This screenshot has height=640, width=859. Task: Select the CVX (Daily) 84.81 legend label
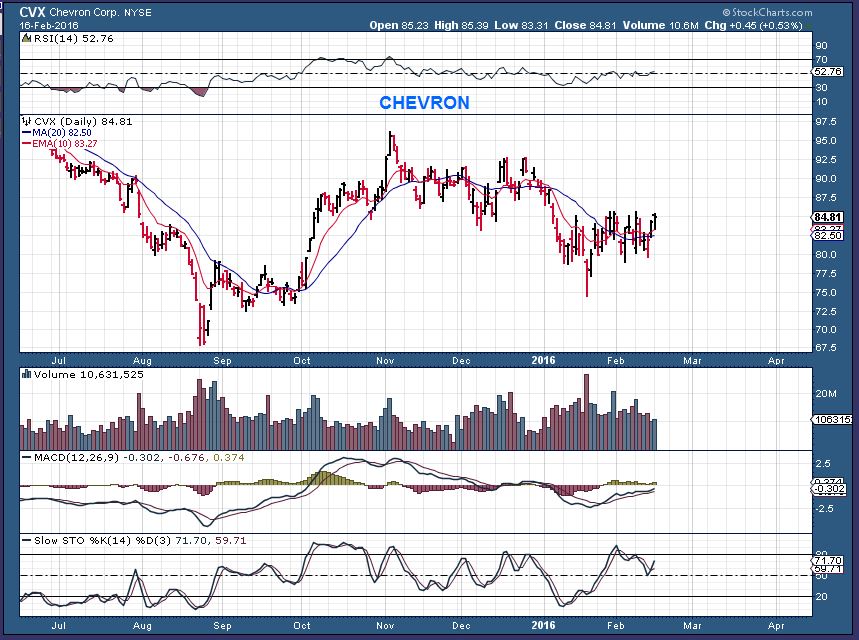point(83,121)
